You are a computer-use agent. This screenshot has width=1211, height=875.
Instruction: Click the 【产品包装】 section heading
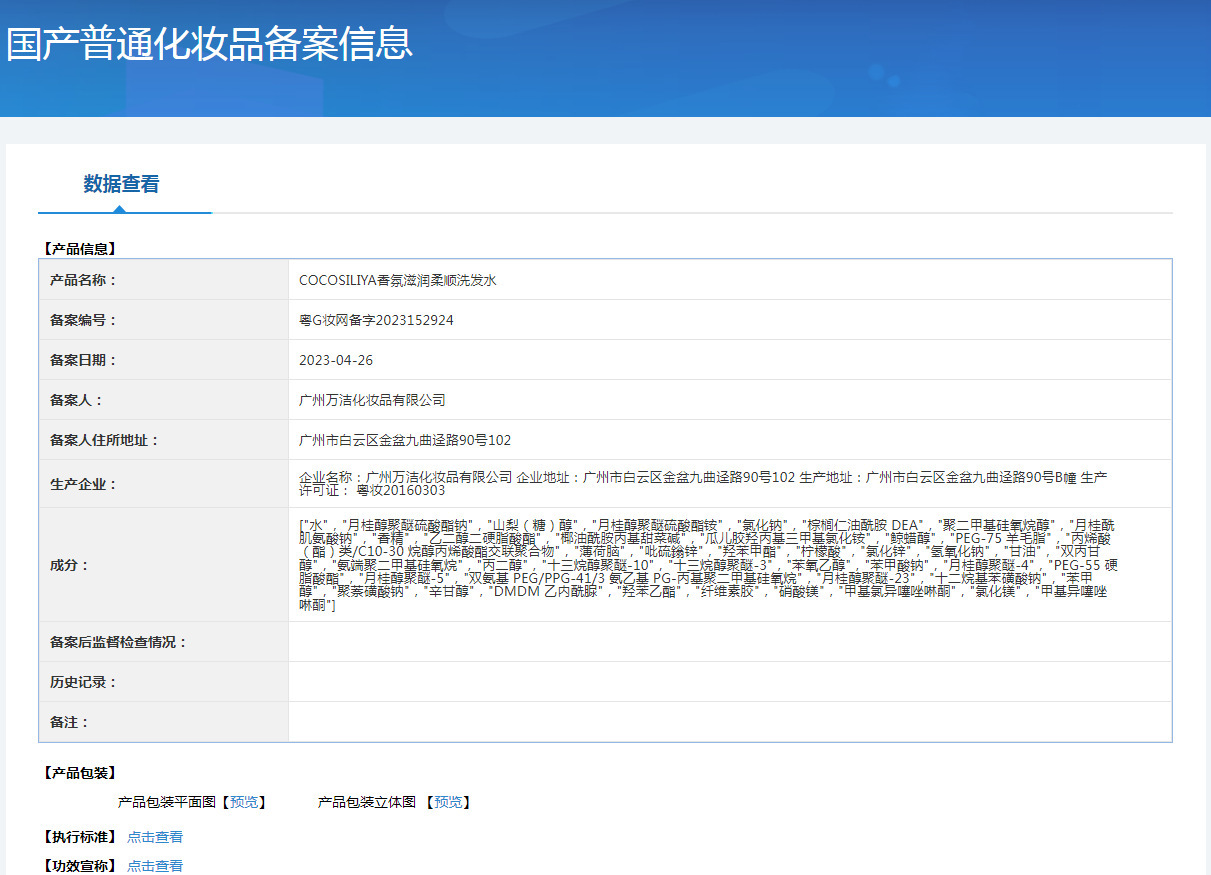79,773
